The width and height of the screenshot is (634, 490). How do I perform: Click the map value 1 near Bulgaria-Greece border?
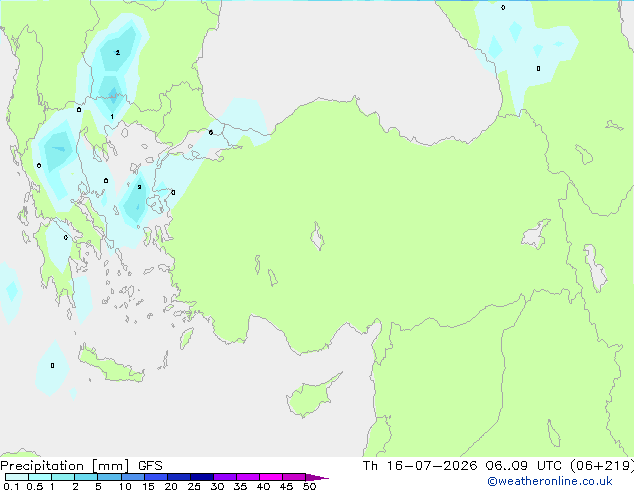(112, 117)
